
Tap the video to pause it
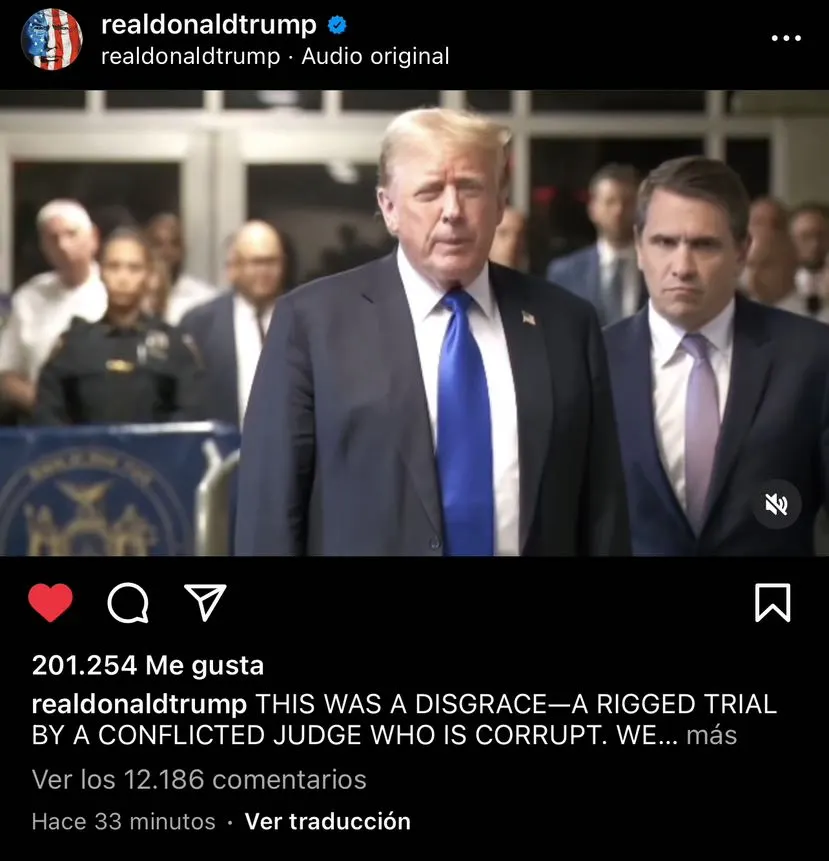point(414,323)
